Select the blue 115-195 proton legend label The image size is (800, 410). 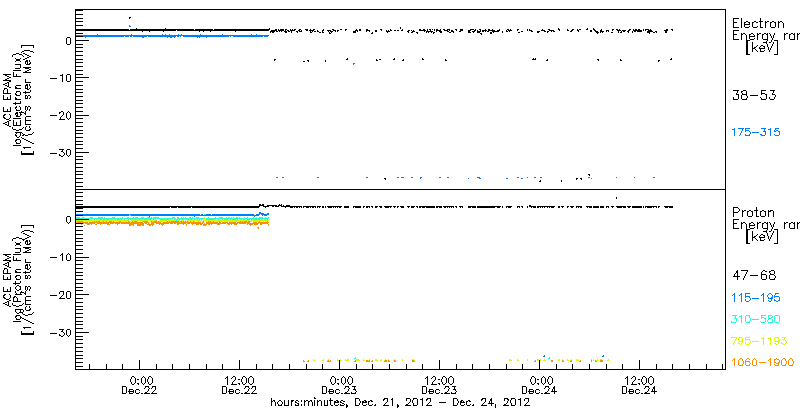click(756, 297)
